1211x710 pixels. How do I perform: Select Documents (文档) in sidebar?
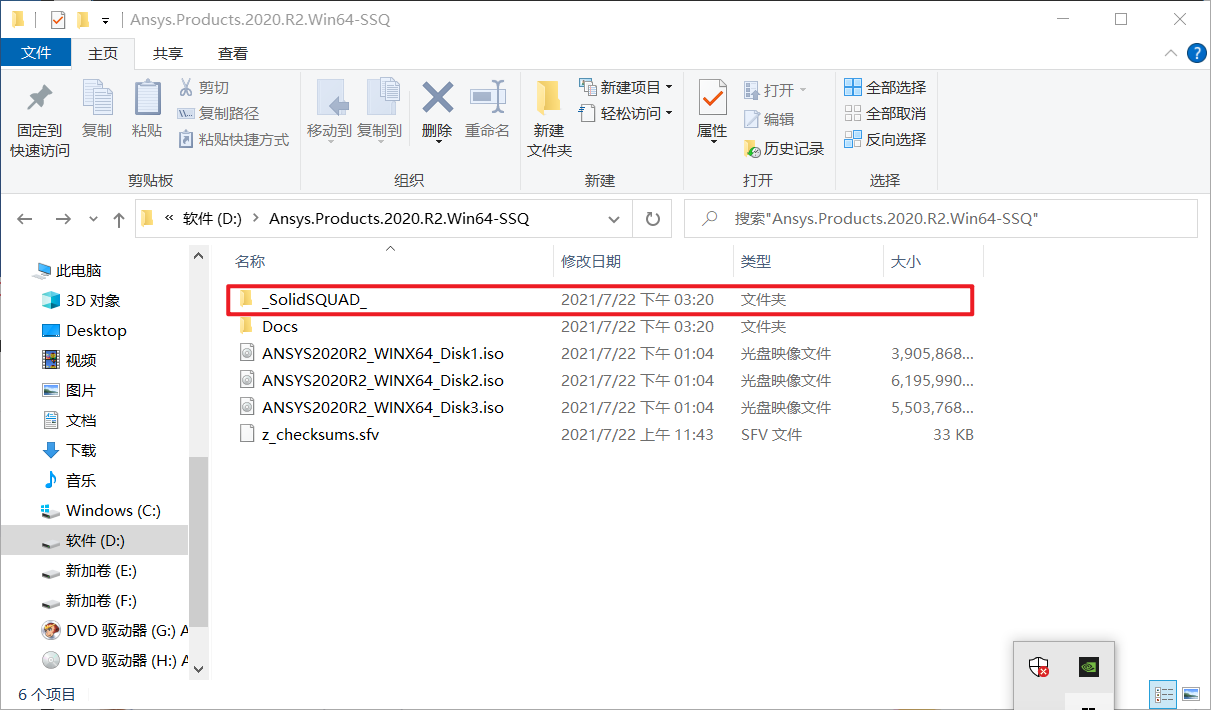[x=69, y=420]
